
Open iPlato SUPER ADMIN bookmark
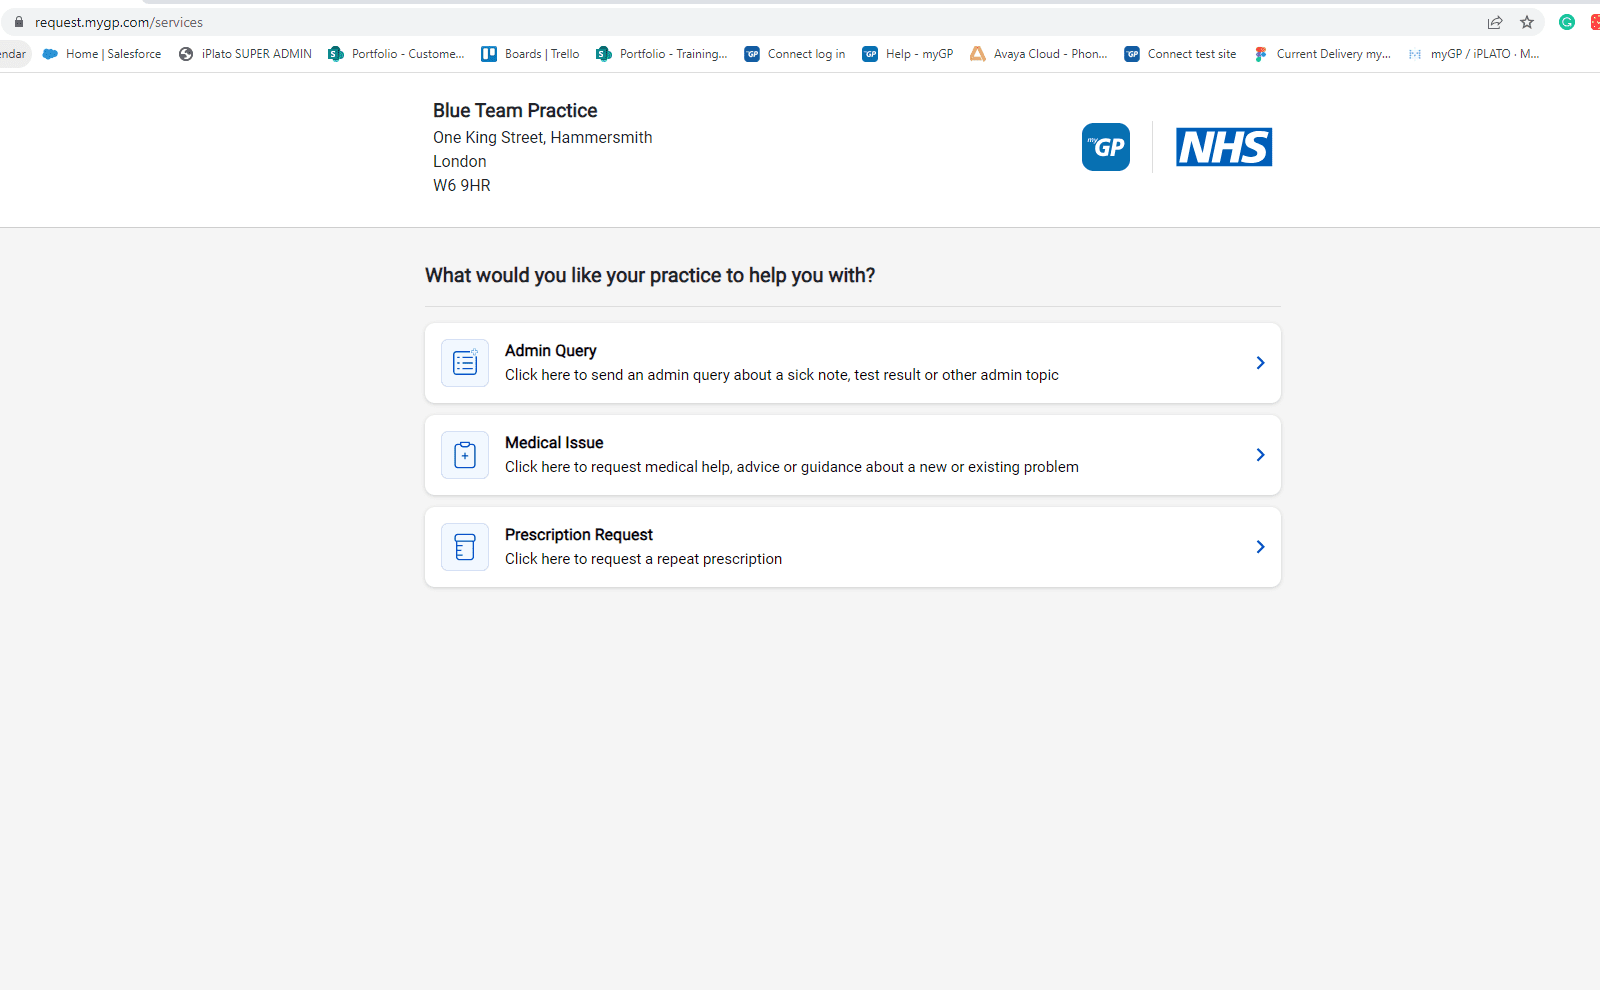245,54
